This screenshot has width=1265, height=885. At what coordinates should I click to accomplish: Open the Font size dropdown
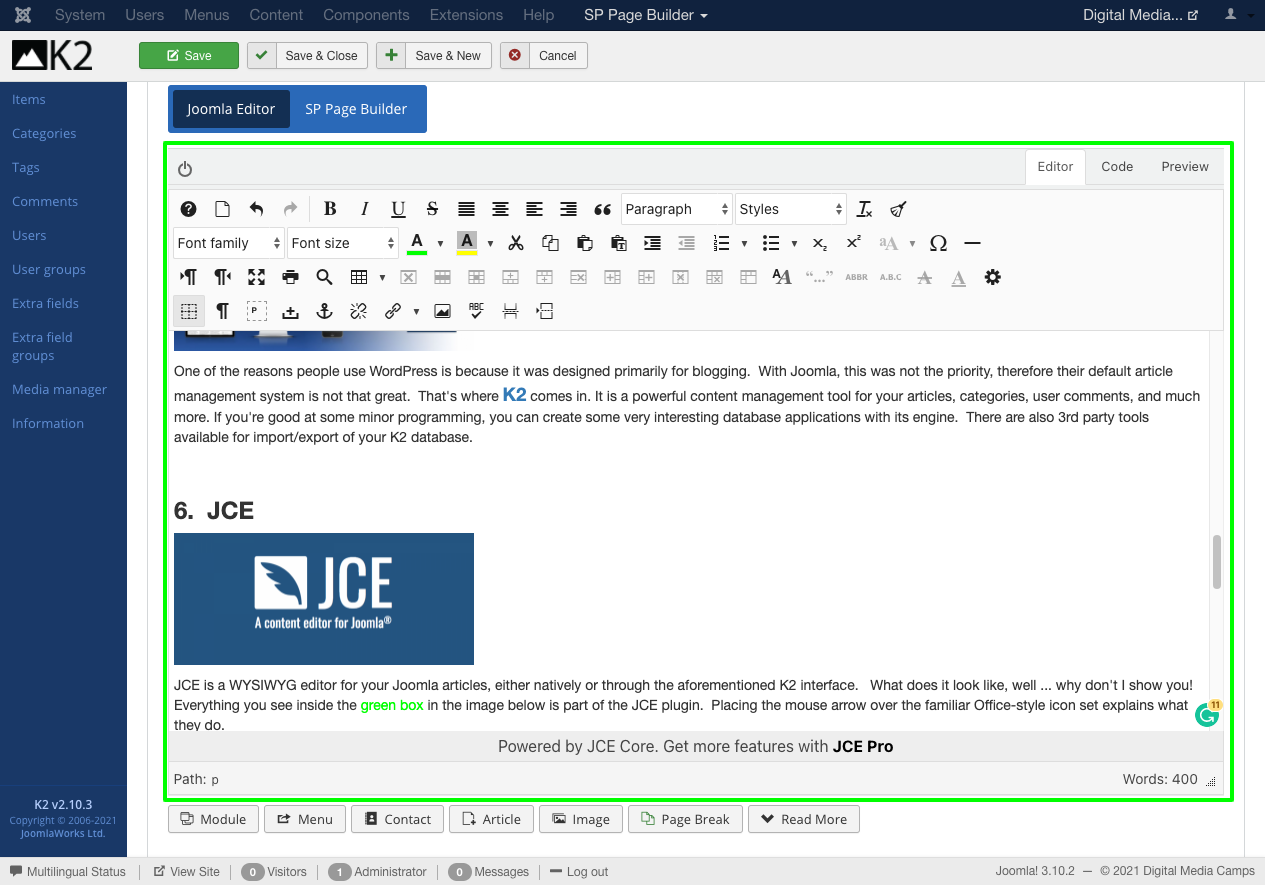pos(343,243)
